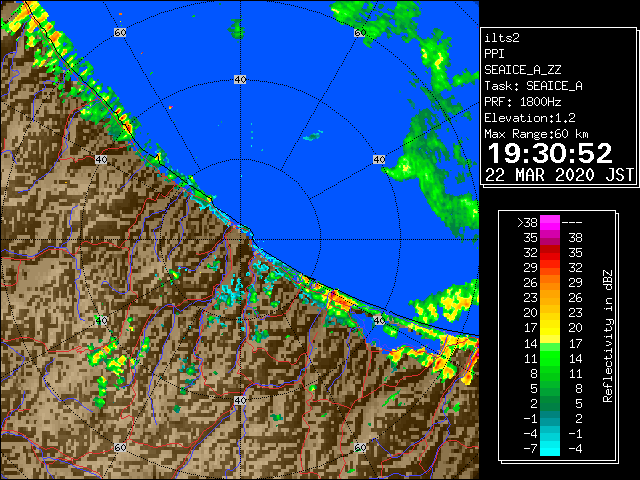640x480 pixels.
Task: Click the "Max Range:60 km" line
Action: coord(536,134)
